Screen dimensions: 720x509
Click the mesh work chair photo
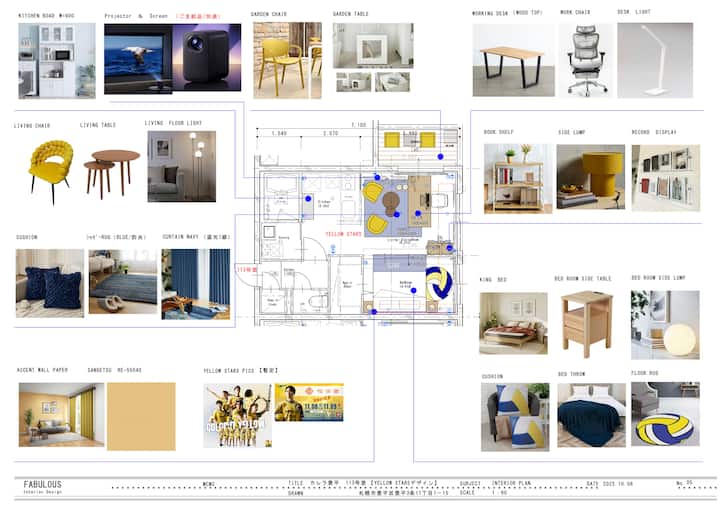coord(585,60)
